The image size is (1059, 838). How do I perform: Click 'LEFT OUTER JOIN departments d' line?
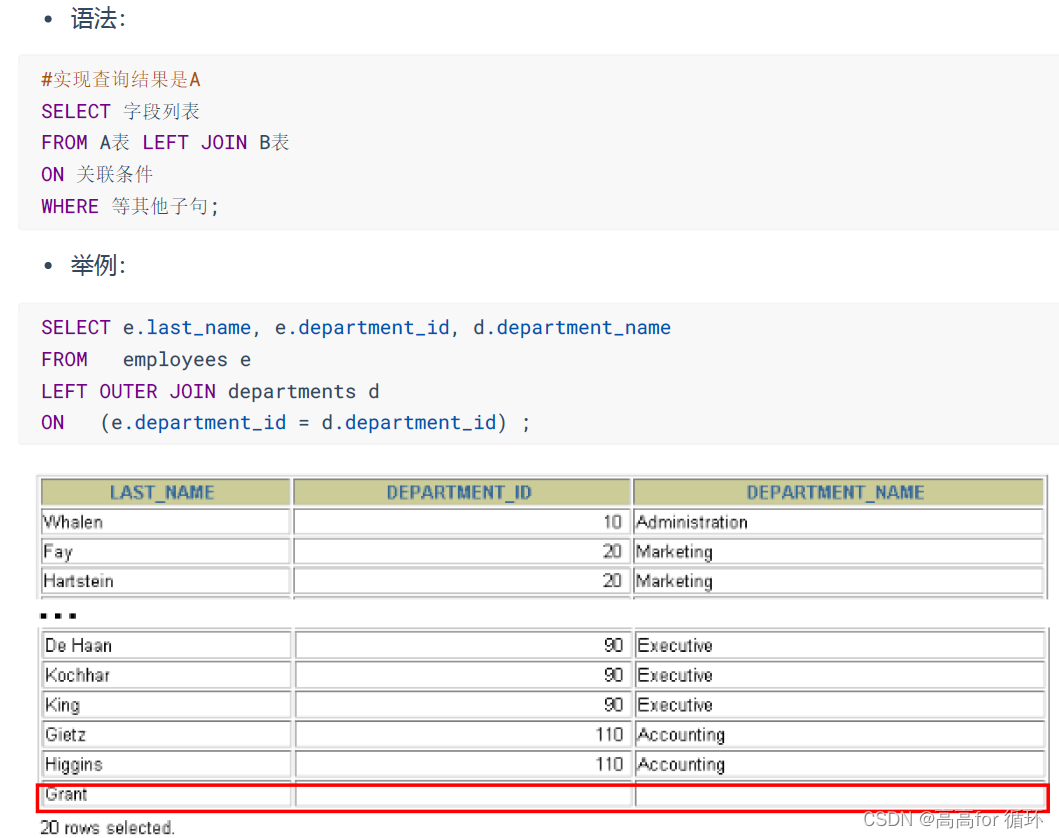210,391
